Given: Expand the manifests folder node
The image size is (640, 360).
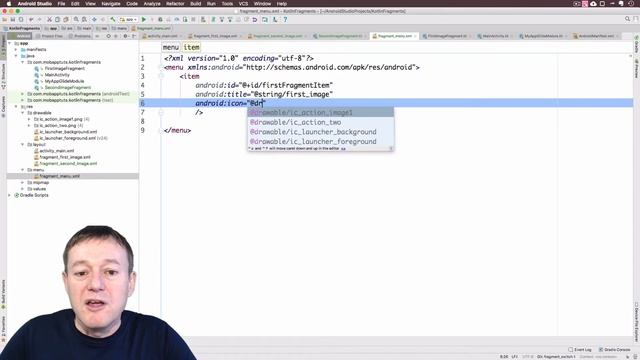Looking at the screenshot, I should pos(16,49).
